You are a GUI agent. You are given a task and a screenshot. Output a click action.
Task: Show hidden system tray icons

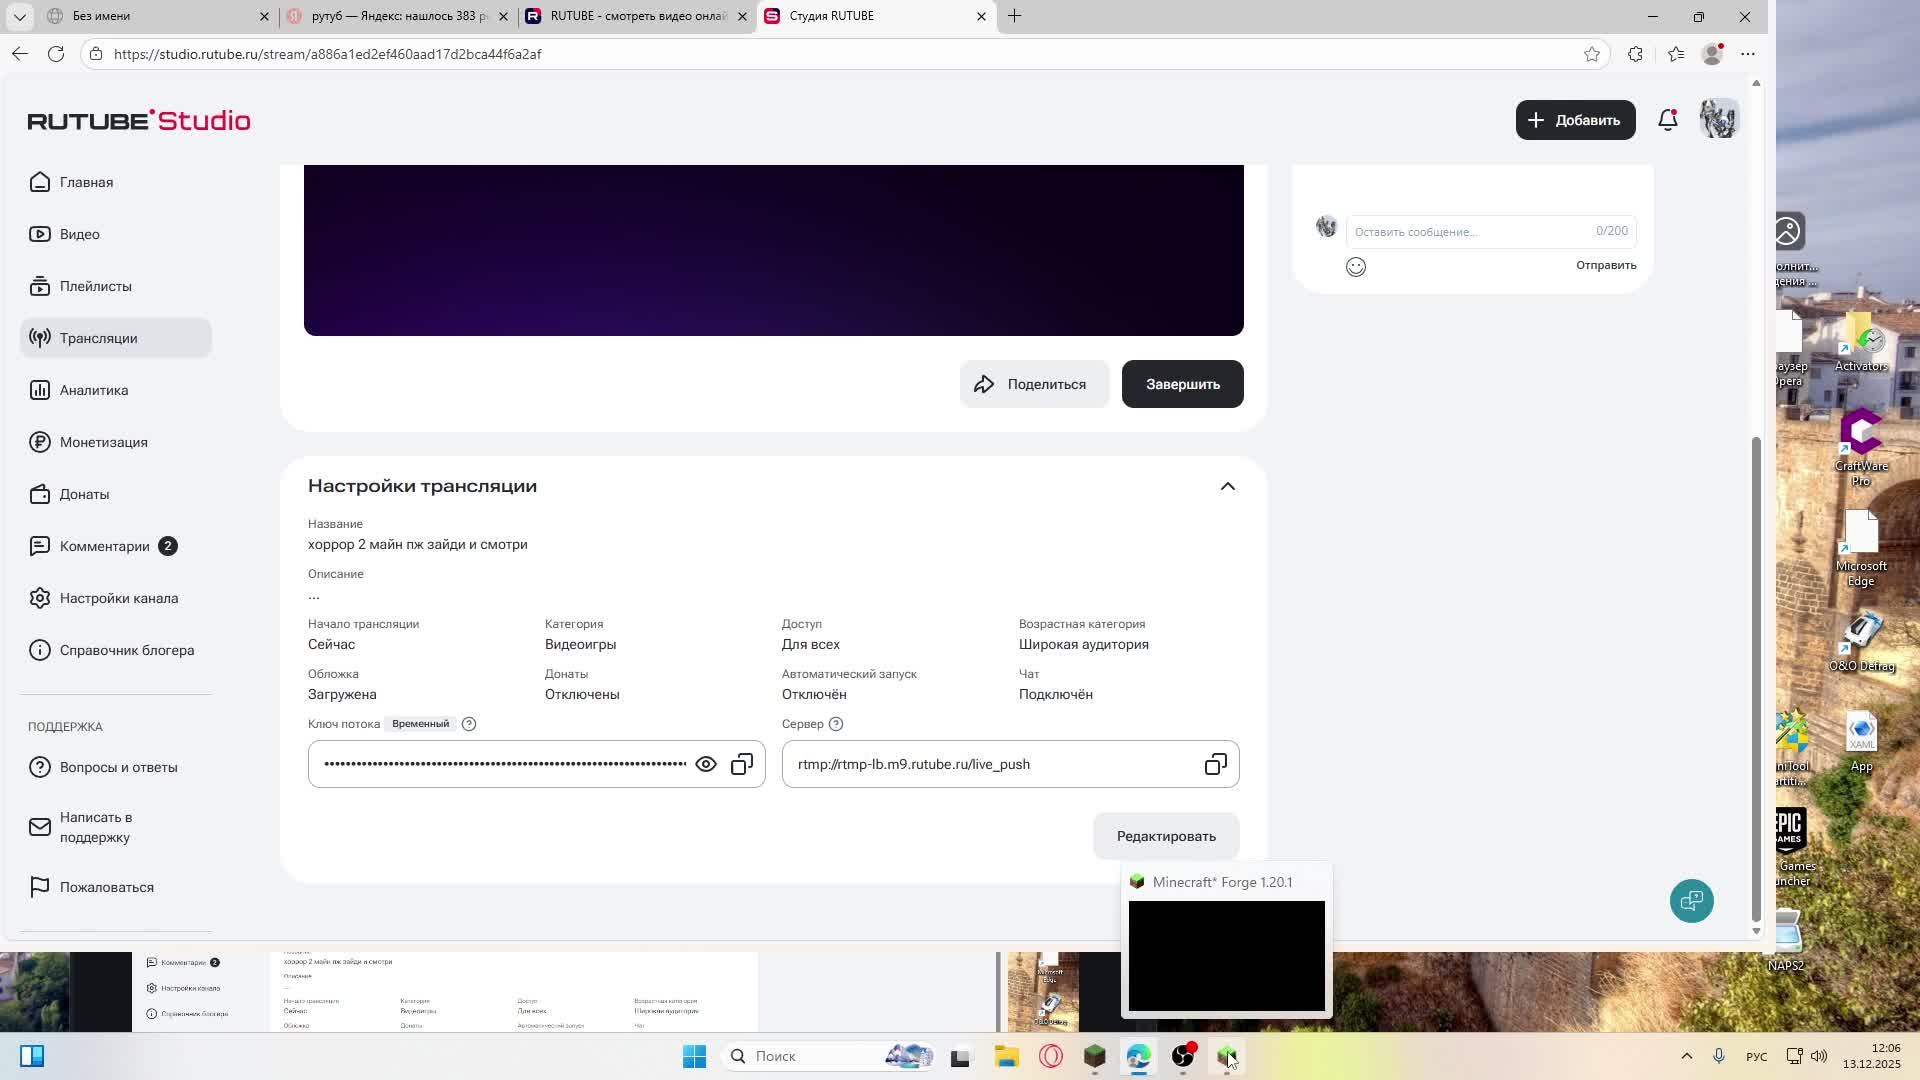click(x=1686, y=1056)
